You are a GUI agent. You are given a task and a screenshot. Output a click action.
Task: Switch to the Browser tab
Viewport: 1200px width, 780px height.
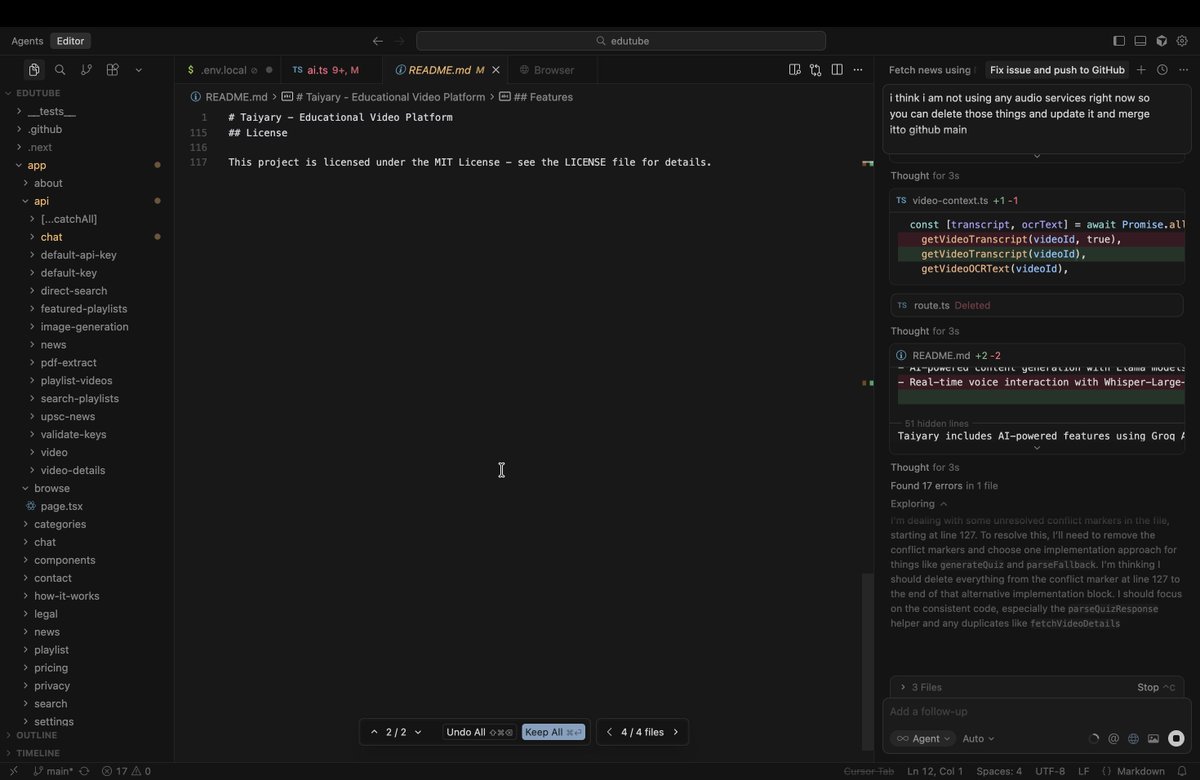pos(552,70)
